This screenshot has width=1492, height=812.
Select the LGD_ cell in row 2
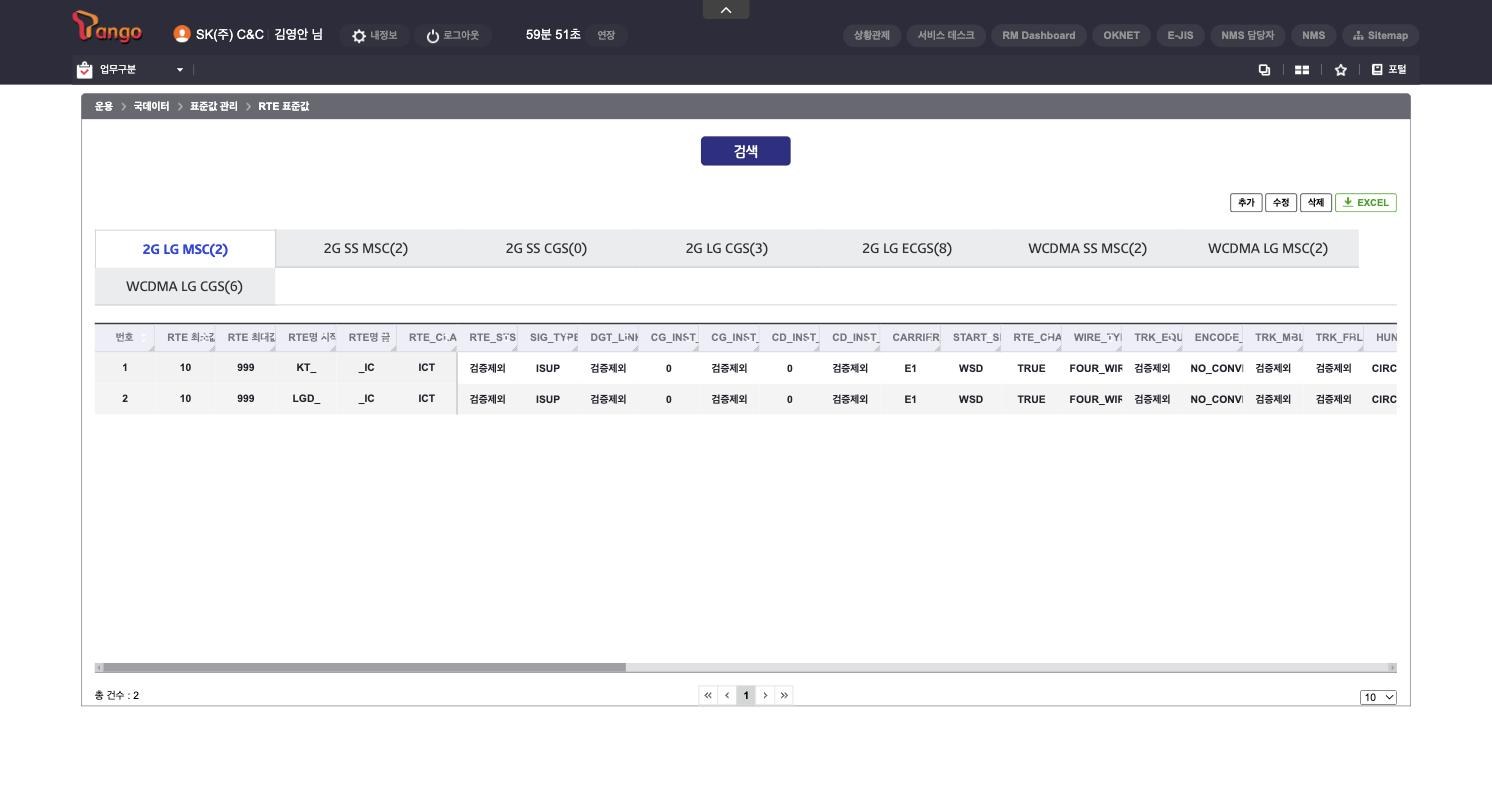click(x=306, y=399)
